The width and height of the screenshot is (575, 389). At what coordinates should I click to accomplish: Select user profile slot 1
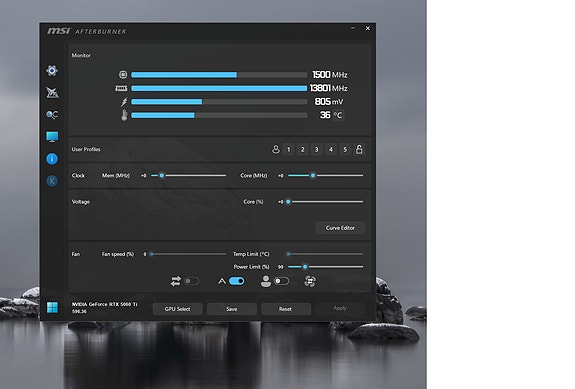tap(289, 149)
